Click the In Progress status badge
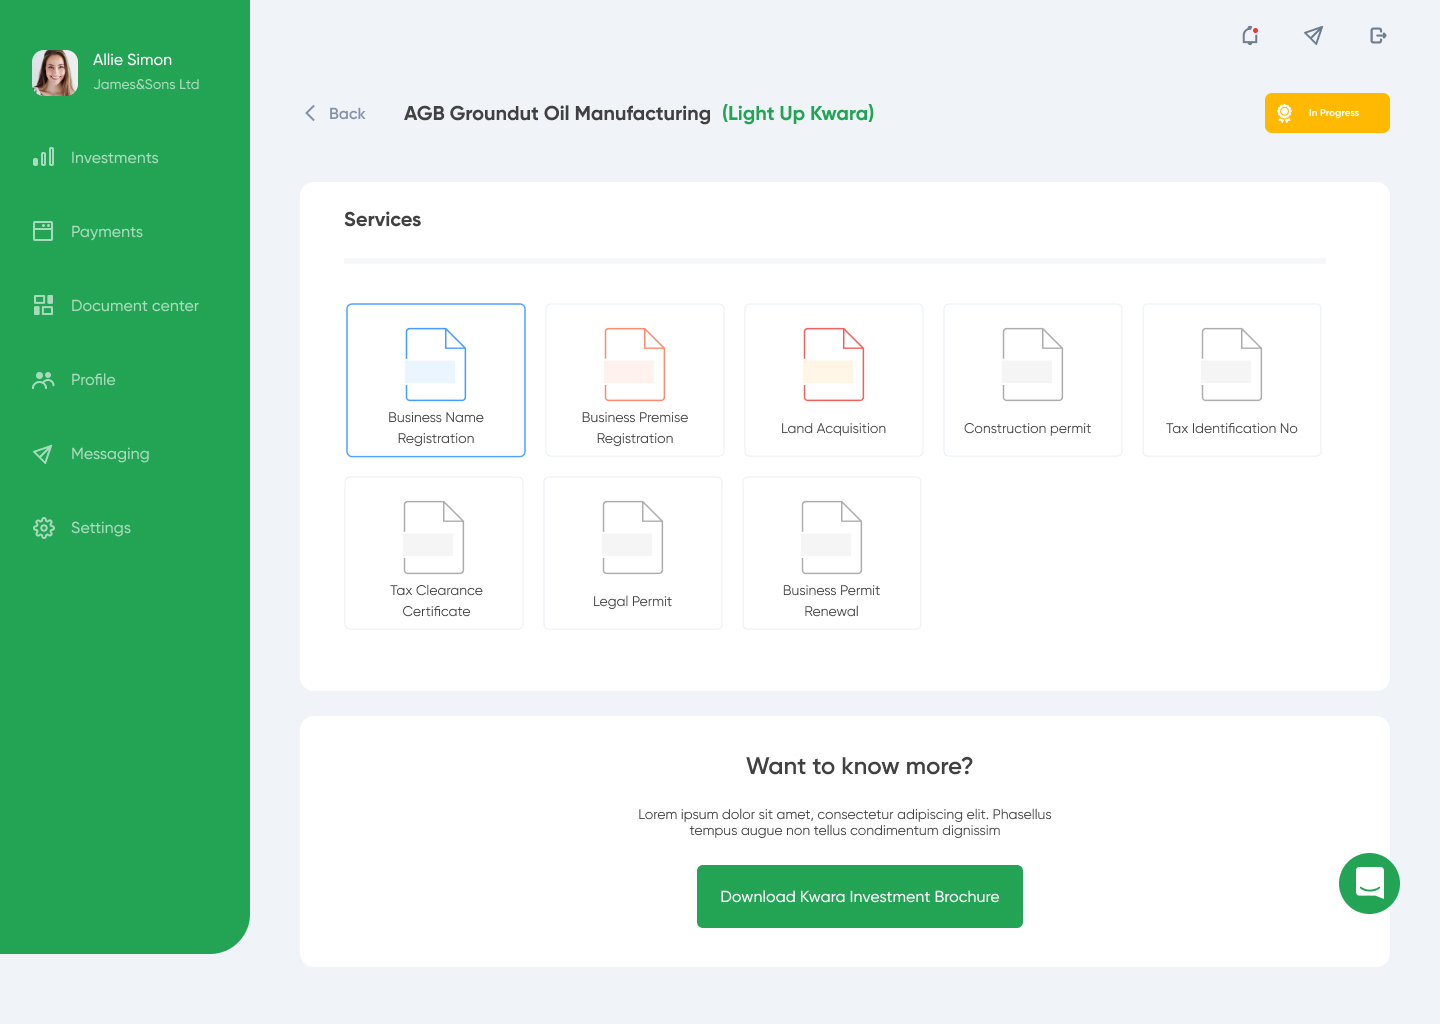Viewport: 1440px width, 1024px height. pos(1327,113)
